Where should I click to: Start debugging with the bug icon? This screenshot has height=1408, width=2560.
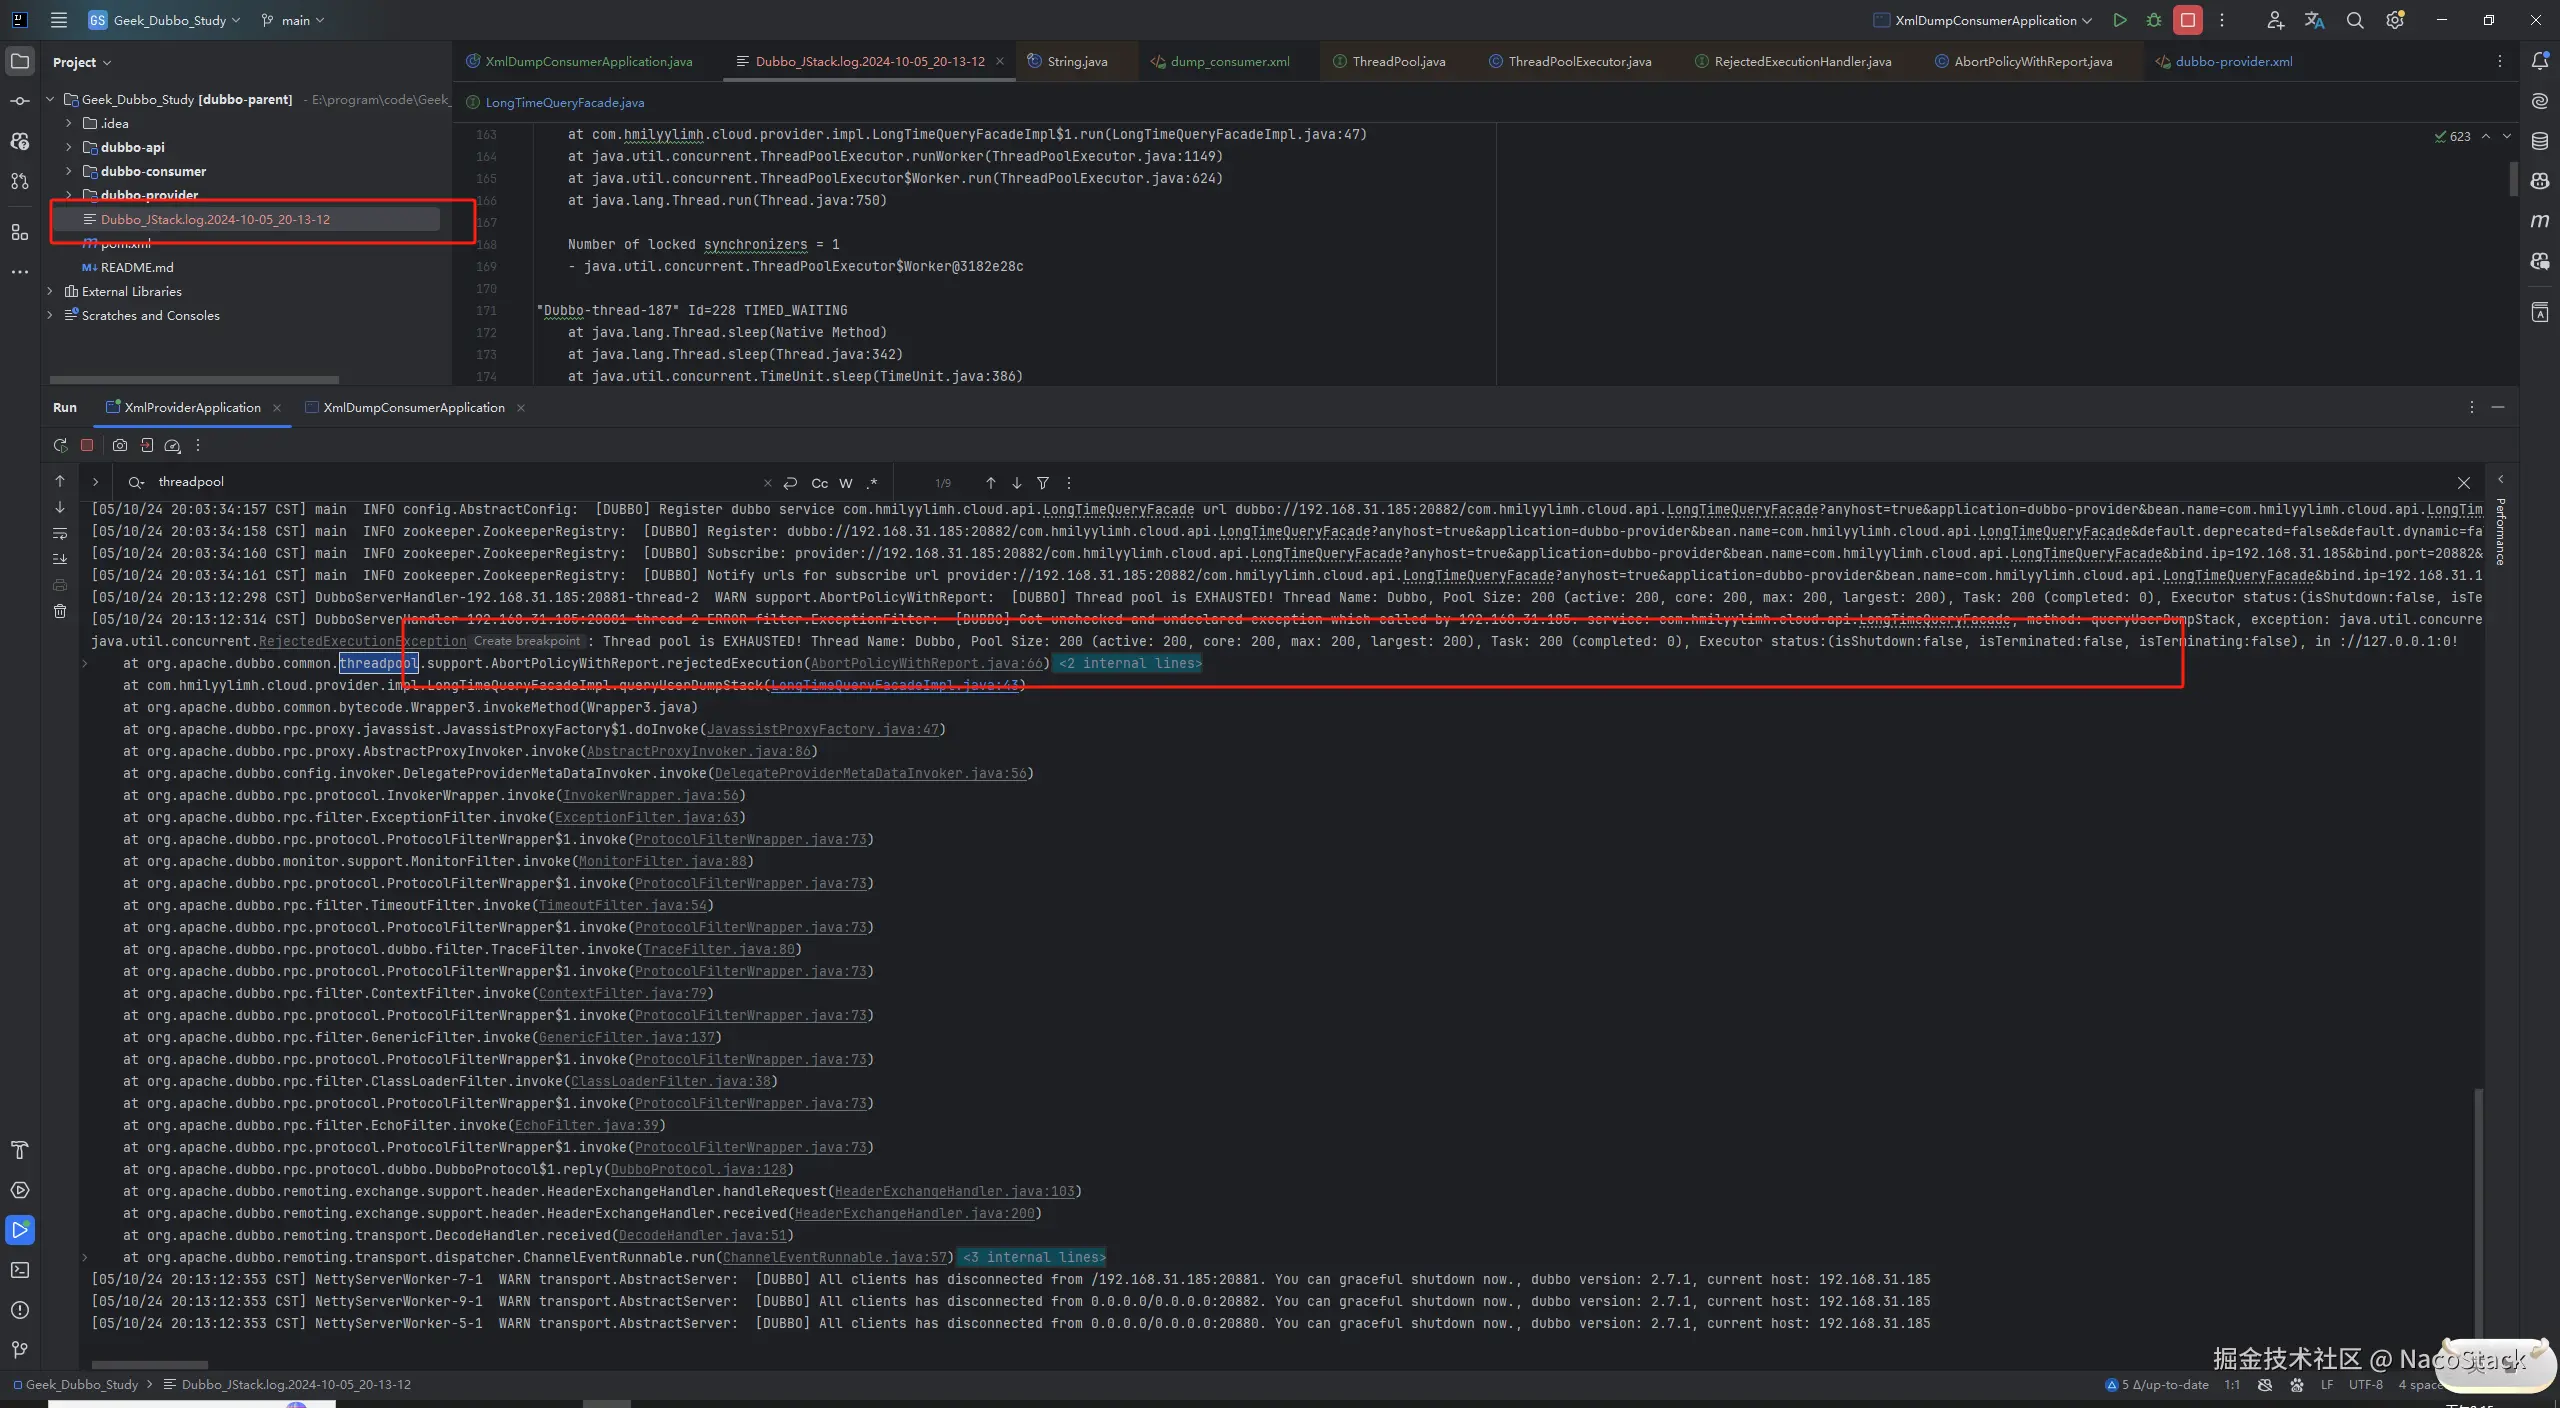[x=2154, y=20]
